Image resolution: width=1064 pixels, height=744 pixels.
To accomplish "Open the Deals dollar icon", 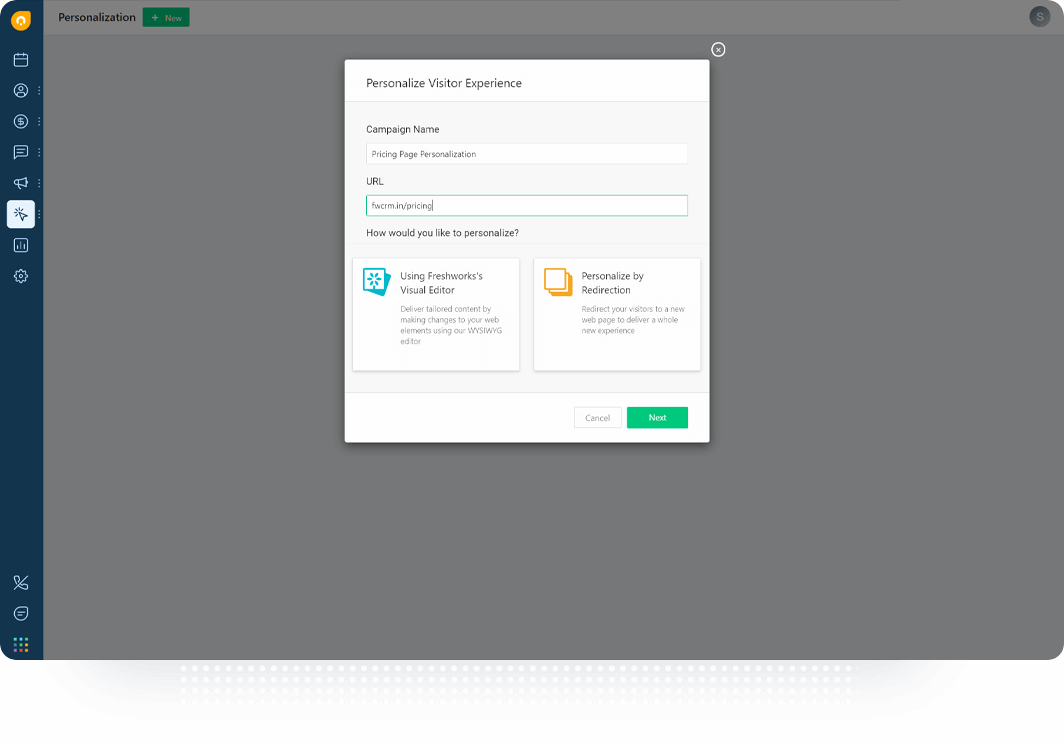I will [x=20, y=121].
